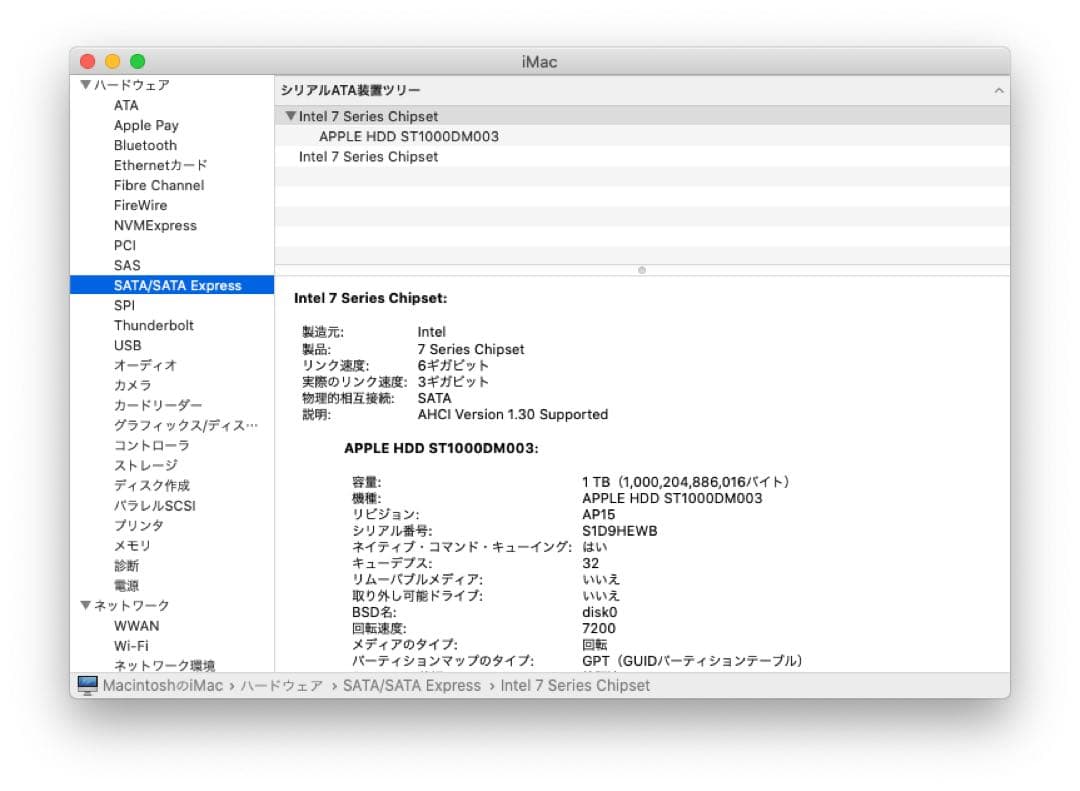The width and height of the screenshot is (1080, 791).
Task: Select WWAN under ネットワーク
Action: (136, 626)
